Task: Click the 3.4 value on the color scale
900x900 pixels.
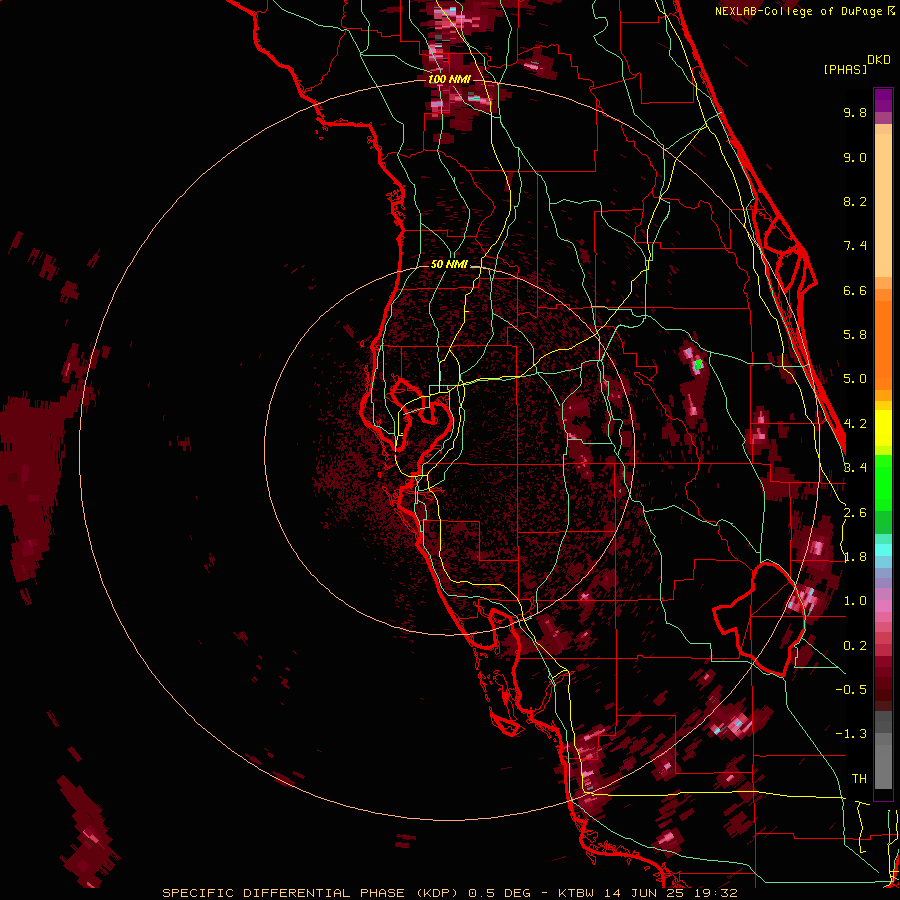Action: [855, 468]
